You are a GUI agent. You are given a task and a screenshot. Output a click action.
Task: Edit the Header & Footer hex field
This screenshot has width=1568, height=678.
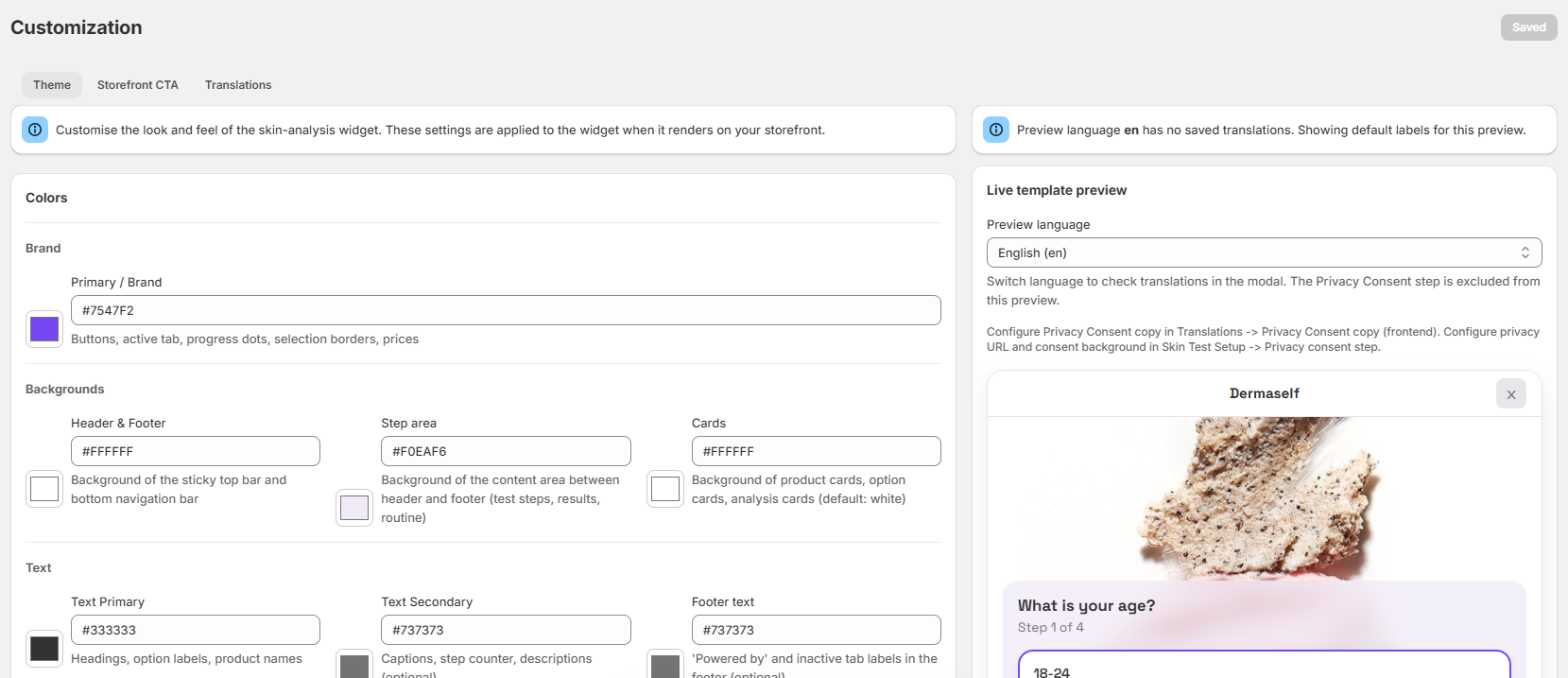[196, 451]
